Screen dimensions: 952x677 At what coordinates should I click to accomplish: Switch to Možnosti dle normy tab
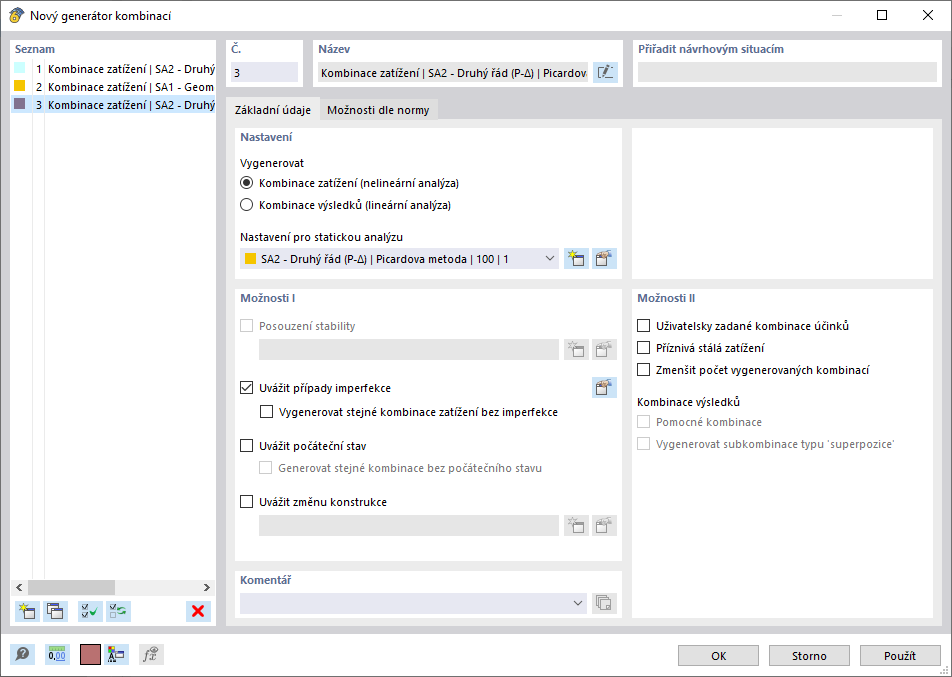[378, 110]
